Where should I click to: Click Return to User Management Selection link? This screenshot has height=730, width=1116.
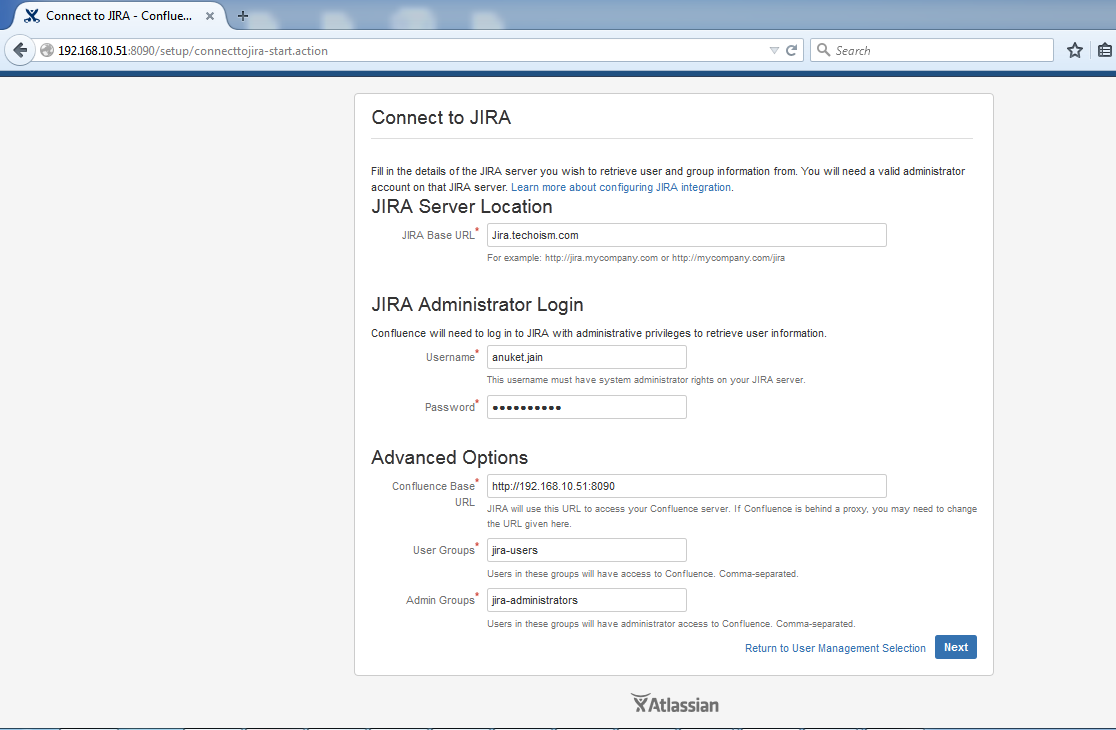click(835, 648)
